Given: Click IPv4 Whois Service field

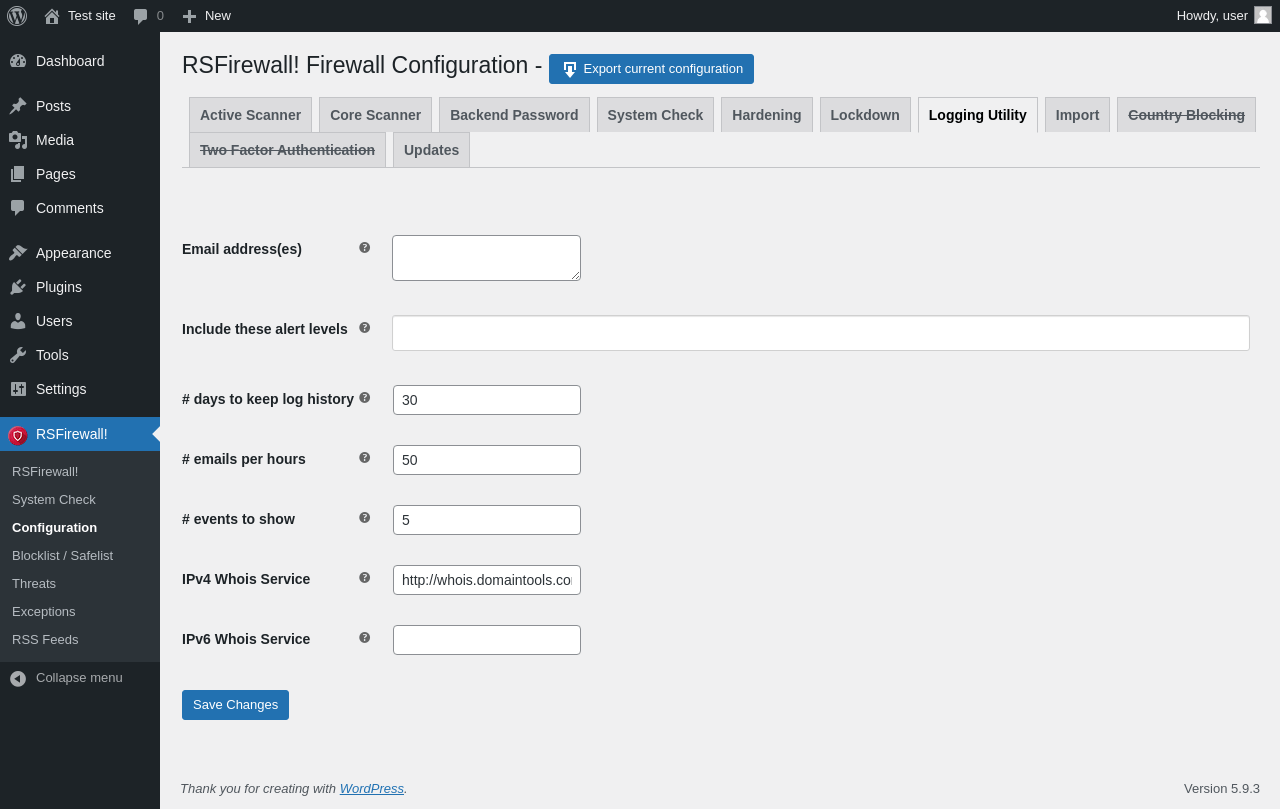Looking at the screenshot, I should [x=487, y=580].
